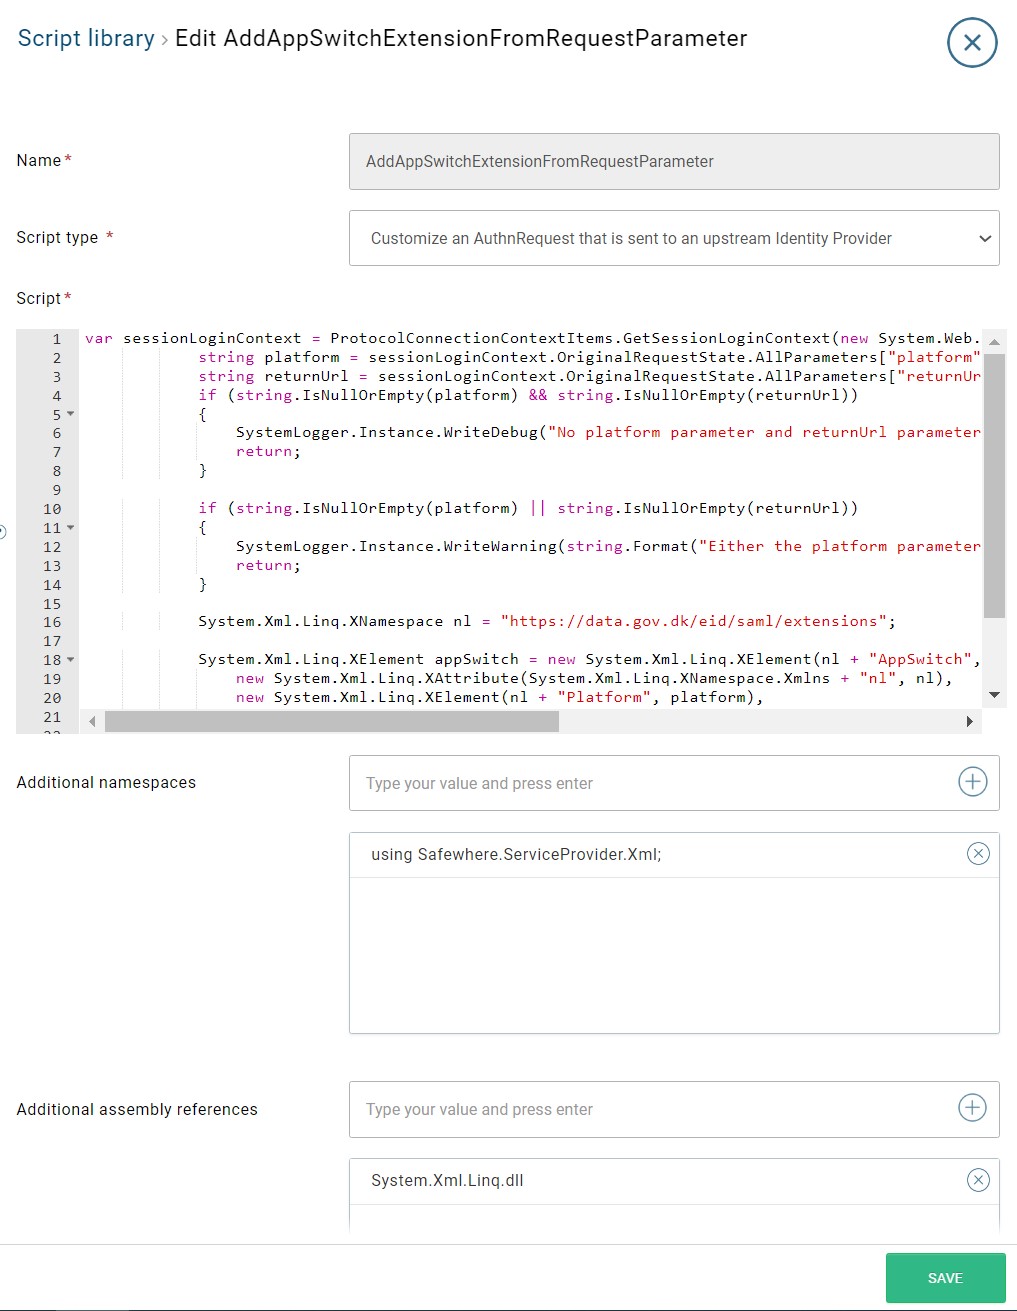Focus the Additional assembly references entry field

click(x=600, y=1109)
